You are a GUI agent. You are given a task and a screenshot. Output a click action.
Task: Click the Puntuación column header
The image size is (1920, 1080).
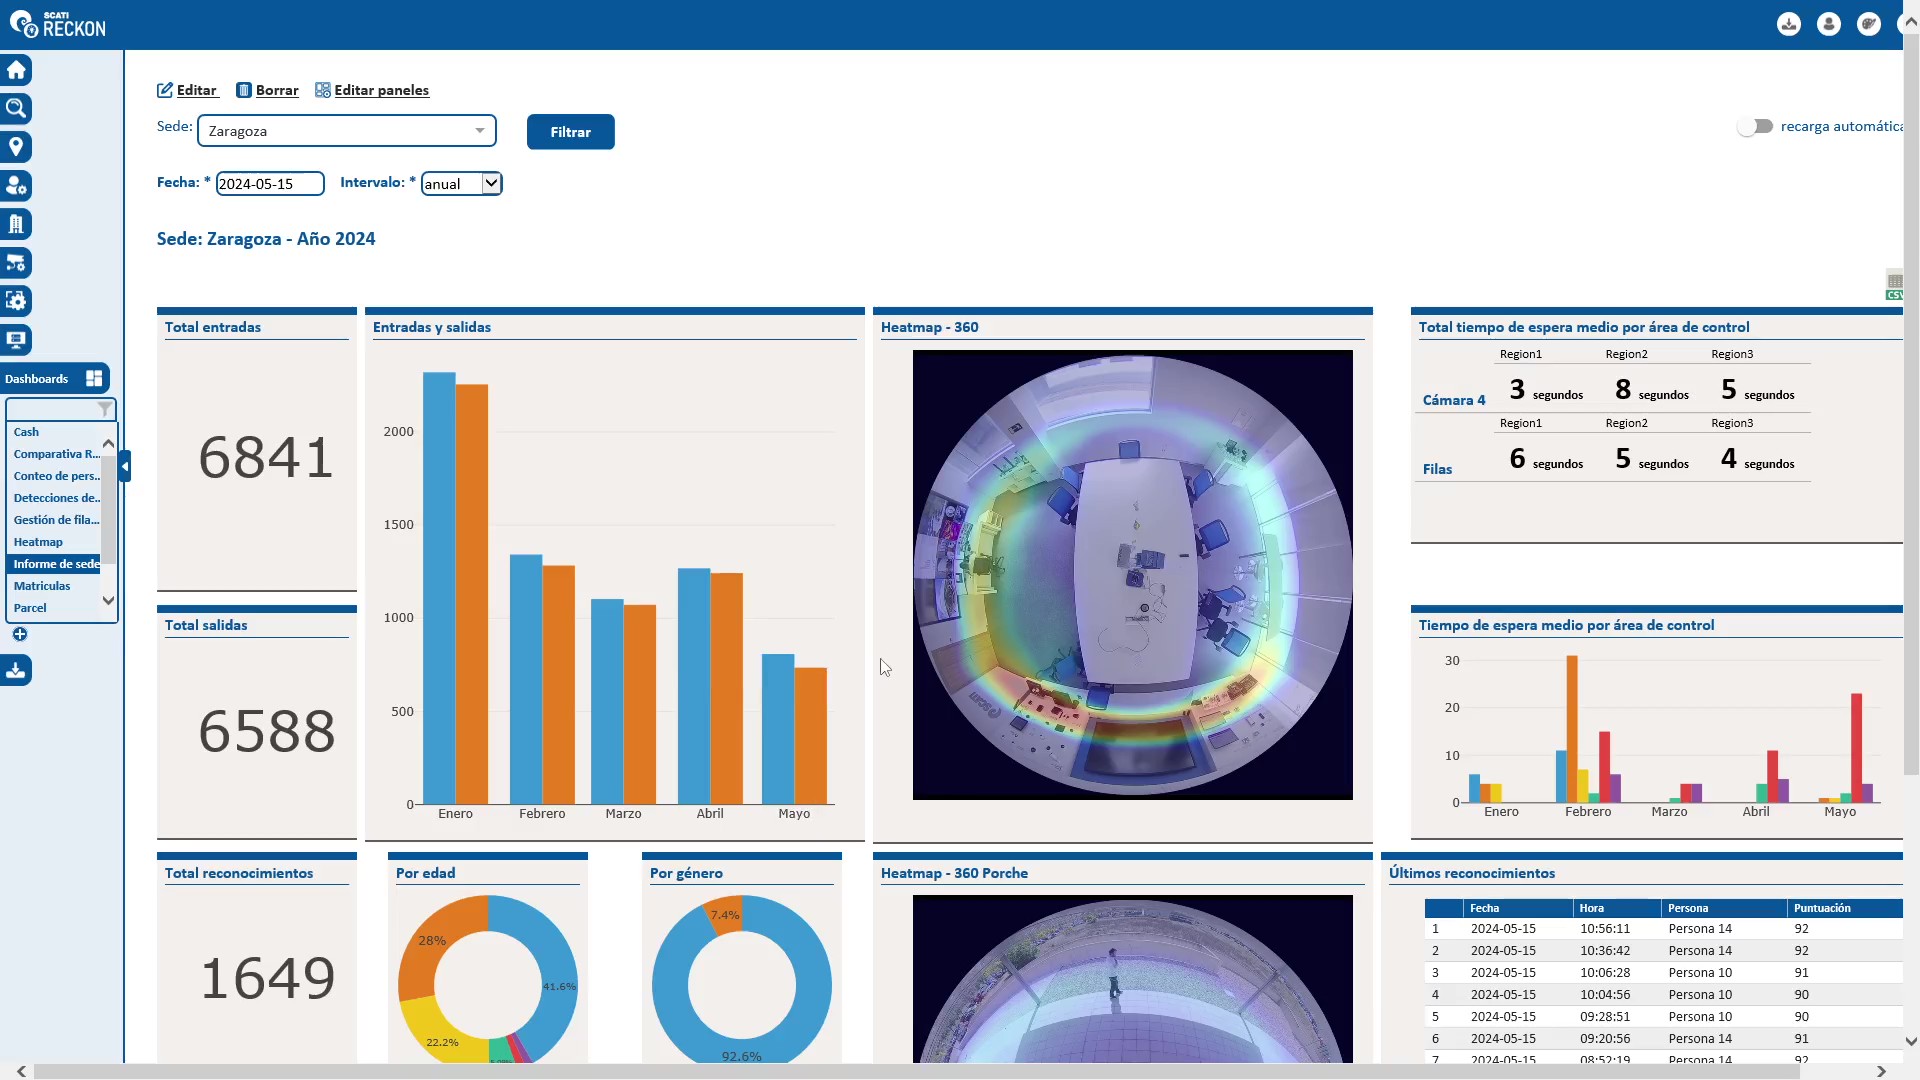point(1845,908)
